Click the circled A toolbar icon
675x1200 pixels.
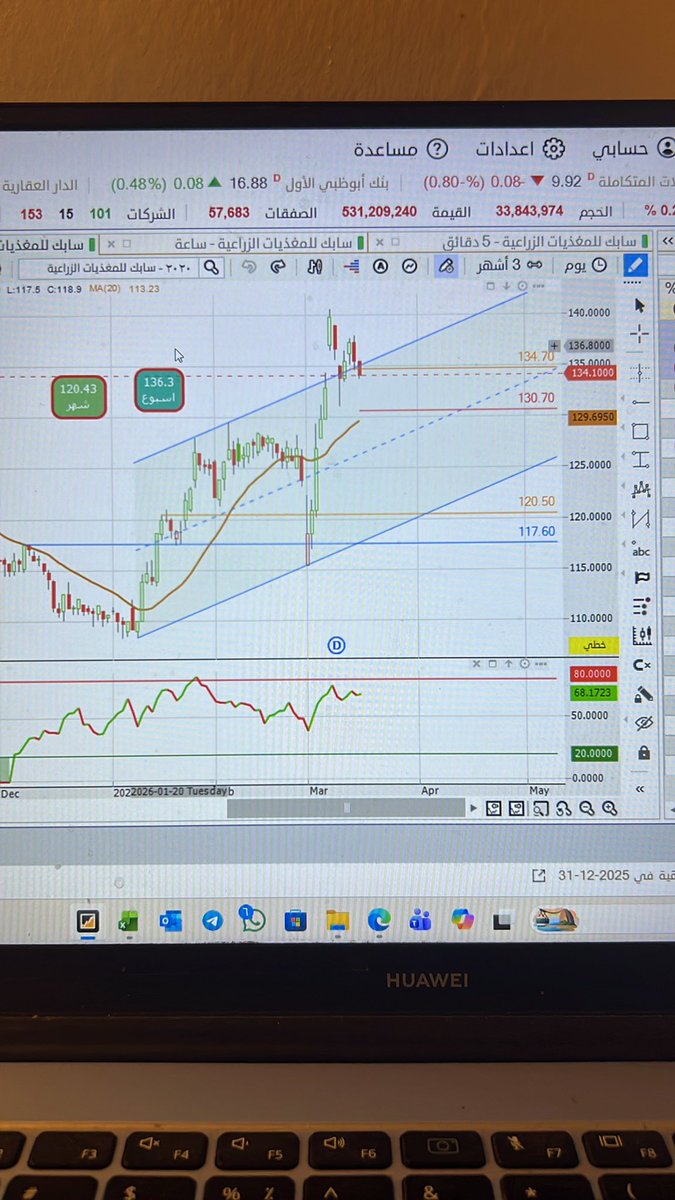pyautogui.click(x=380, y=266)
